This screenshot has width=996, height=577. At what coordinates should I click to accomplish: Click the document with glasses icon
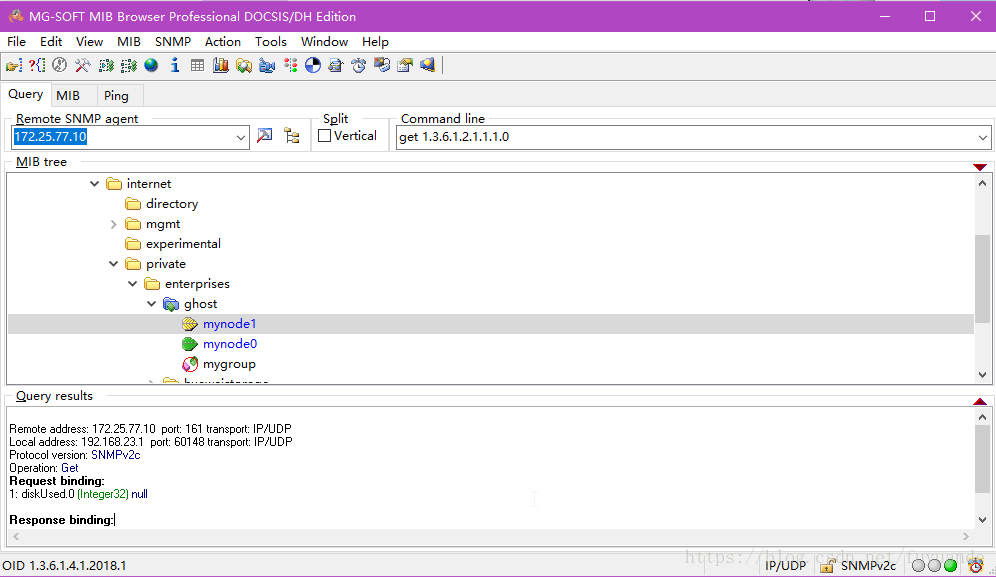(335, 65)
